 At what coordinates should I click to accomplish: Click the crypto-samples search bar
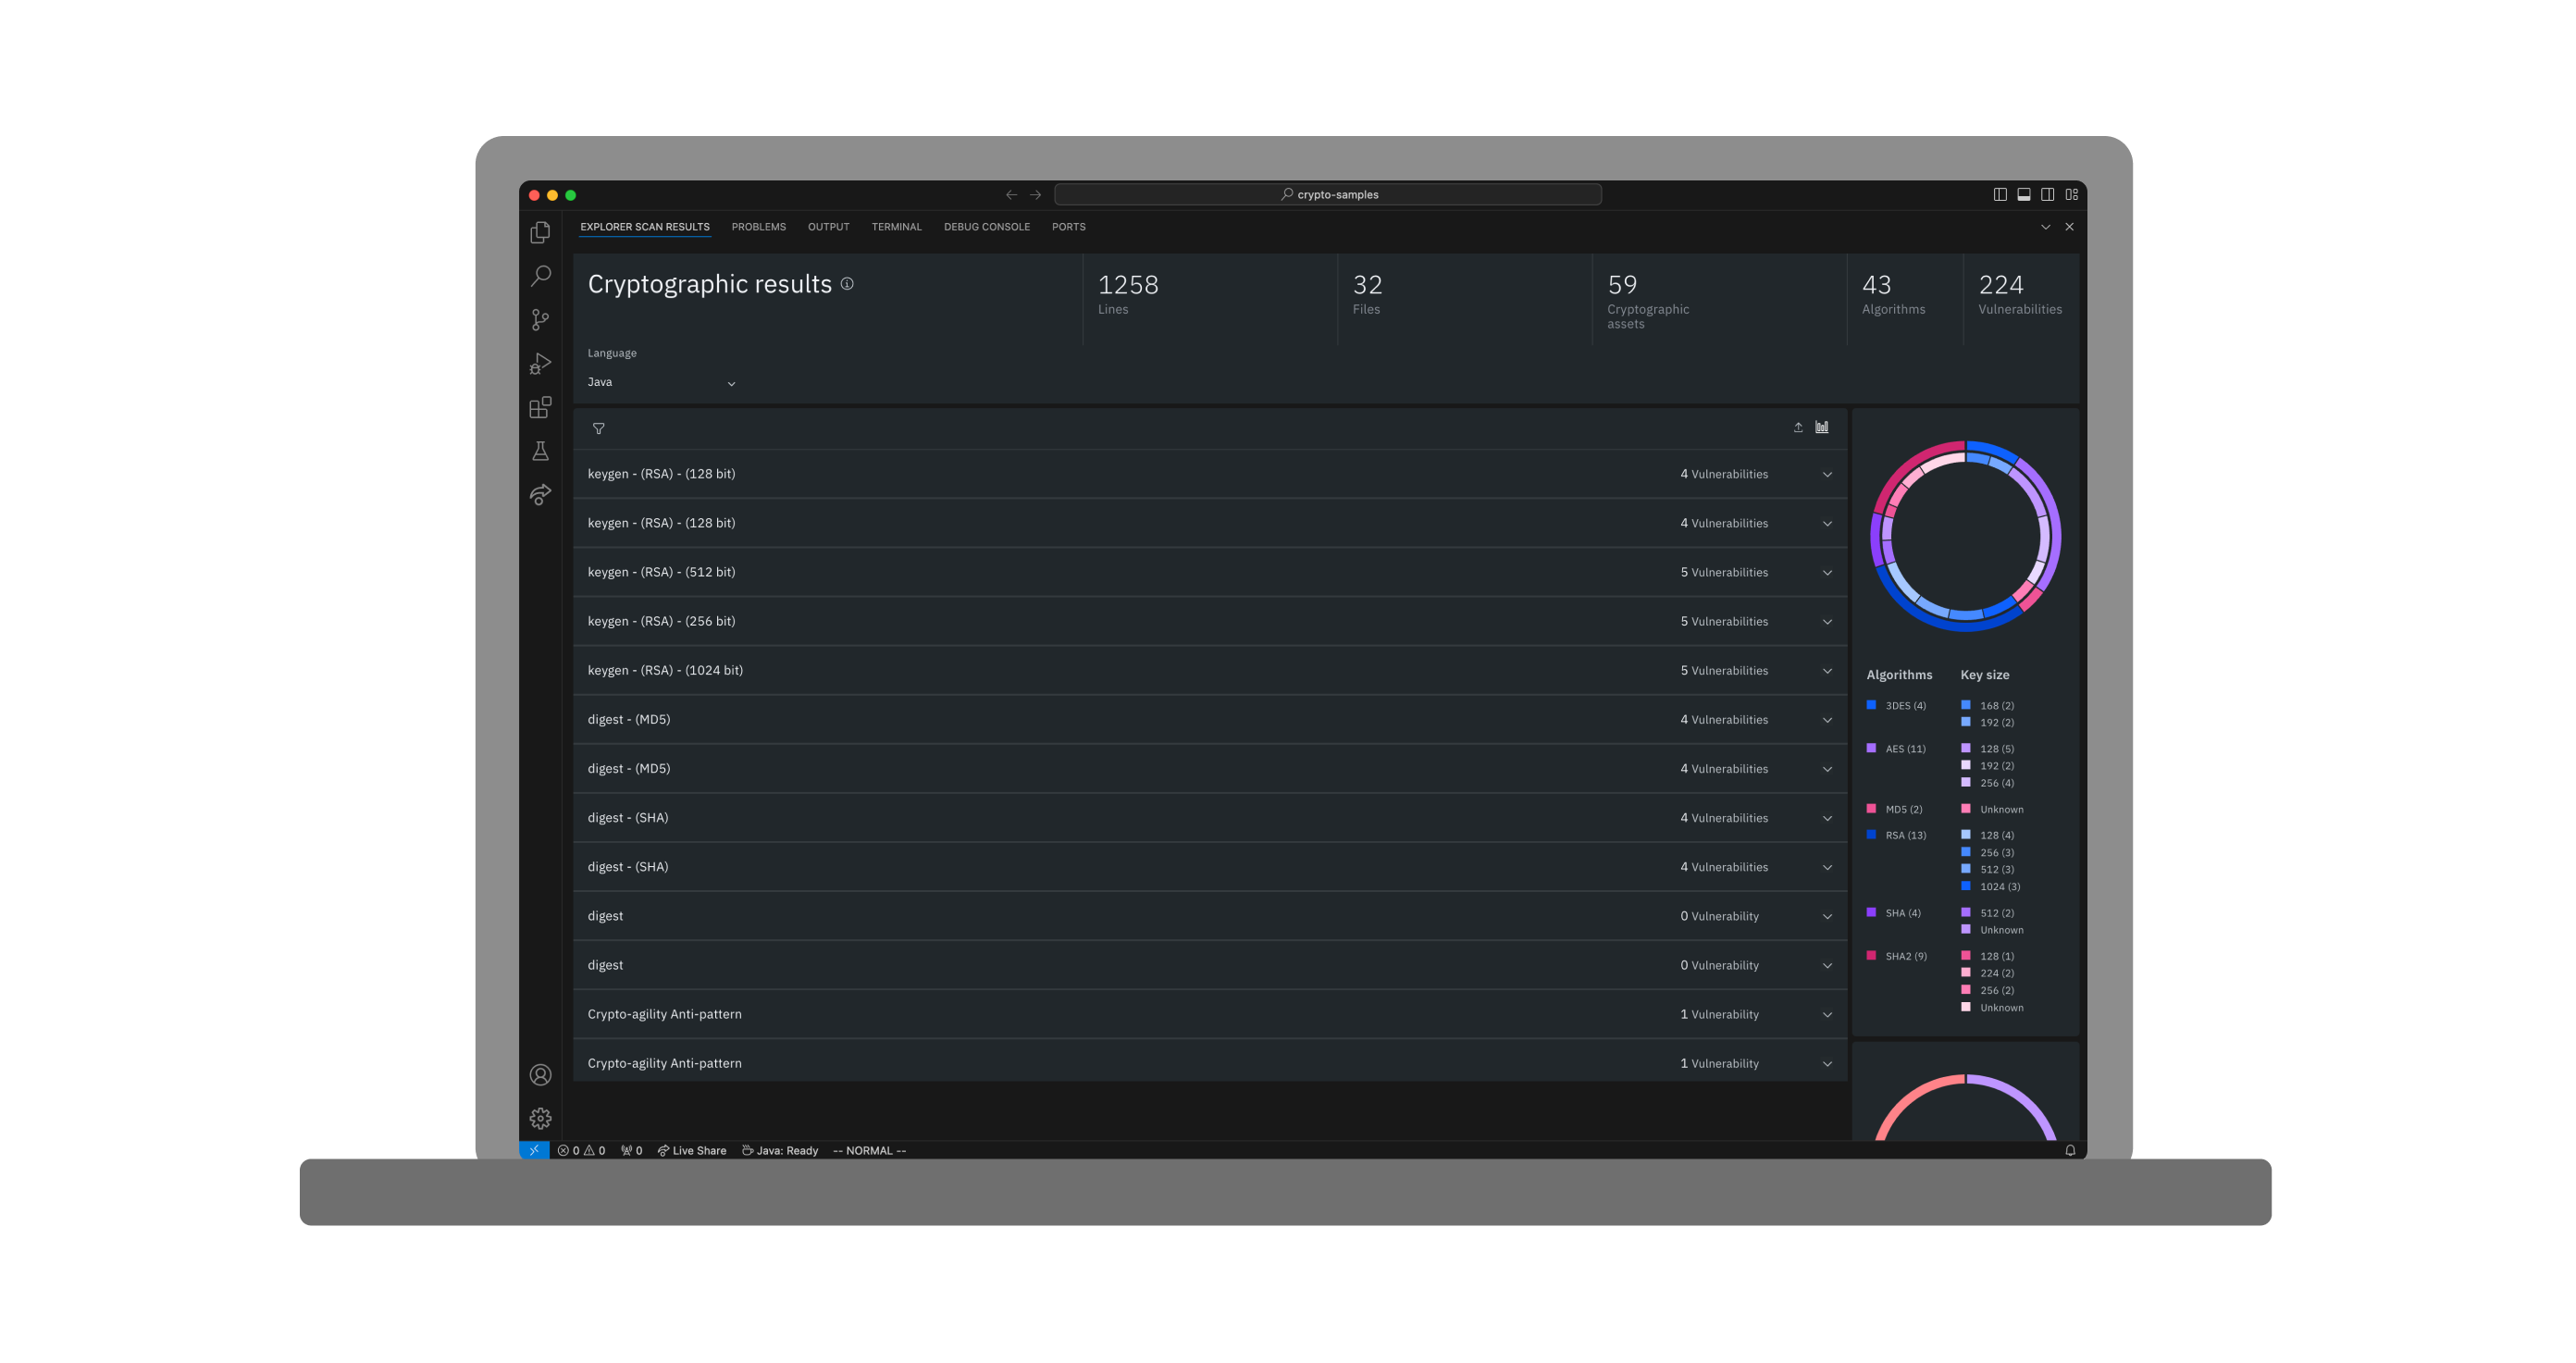tap(1328, 194)
